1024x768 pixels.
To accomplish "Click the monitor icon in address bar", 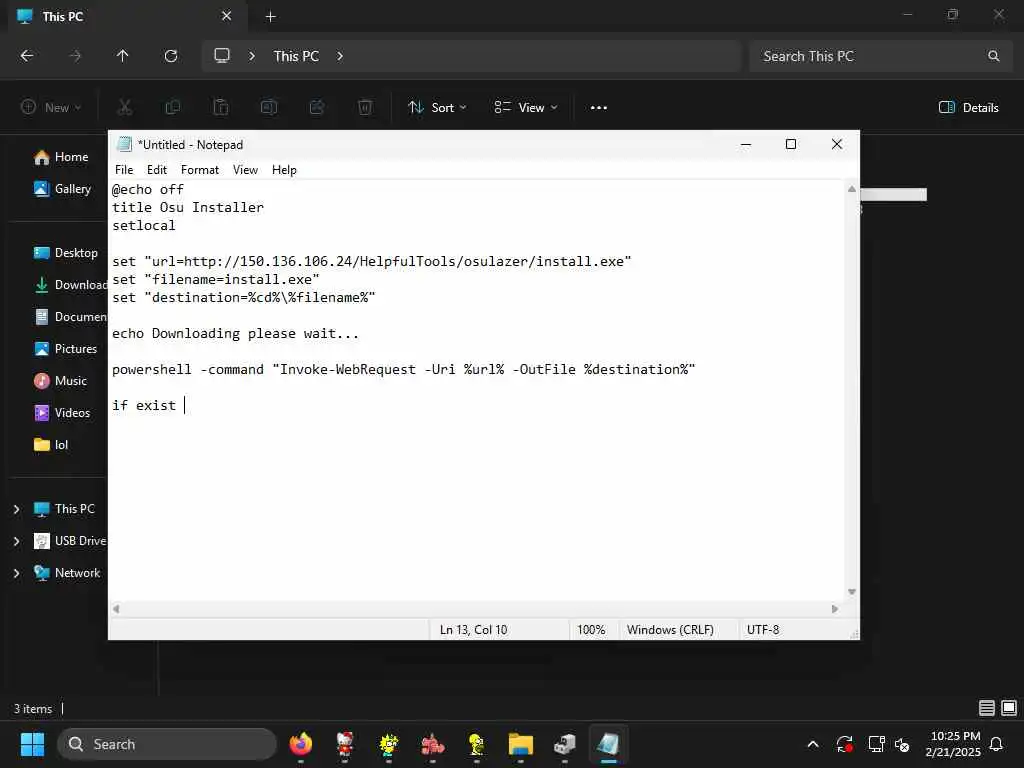I will pyautogui.click(x=222, y=56).
